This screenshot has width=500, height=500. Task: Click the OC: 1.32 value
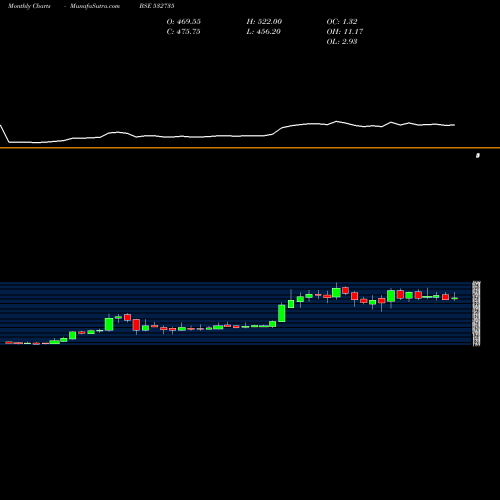point(342,22)
